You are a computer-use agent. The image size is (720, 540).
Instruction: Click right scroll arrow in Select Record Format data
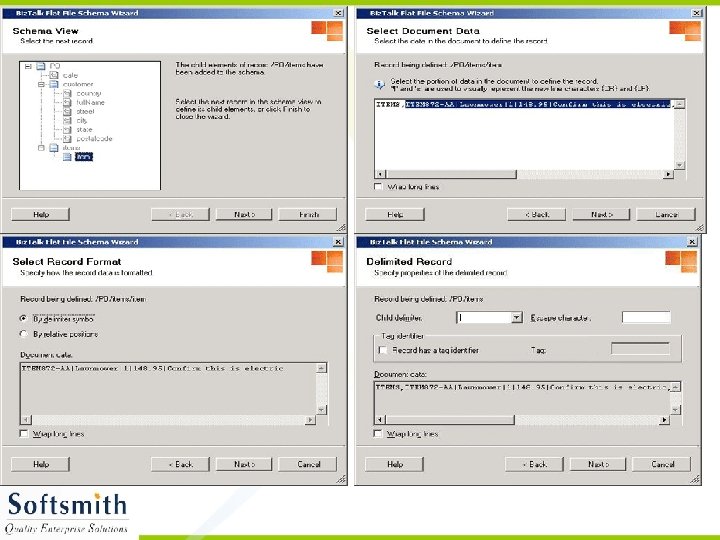[x=310, y=419]
